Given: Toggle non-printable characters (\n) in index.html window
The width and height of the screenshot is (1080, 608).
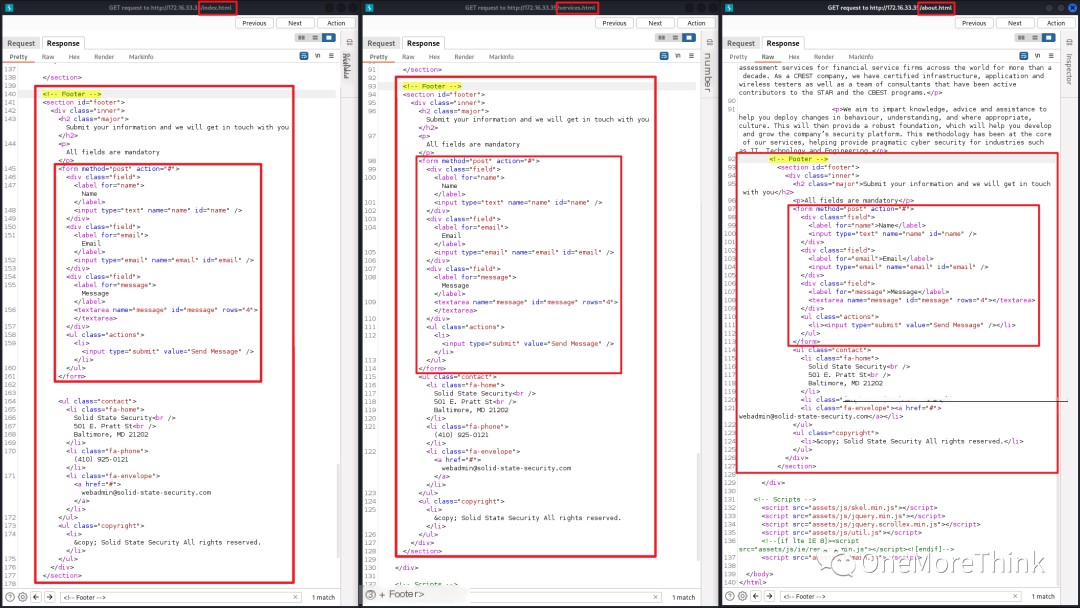Looking at the screenshot, I should tap(318, 56).
